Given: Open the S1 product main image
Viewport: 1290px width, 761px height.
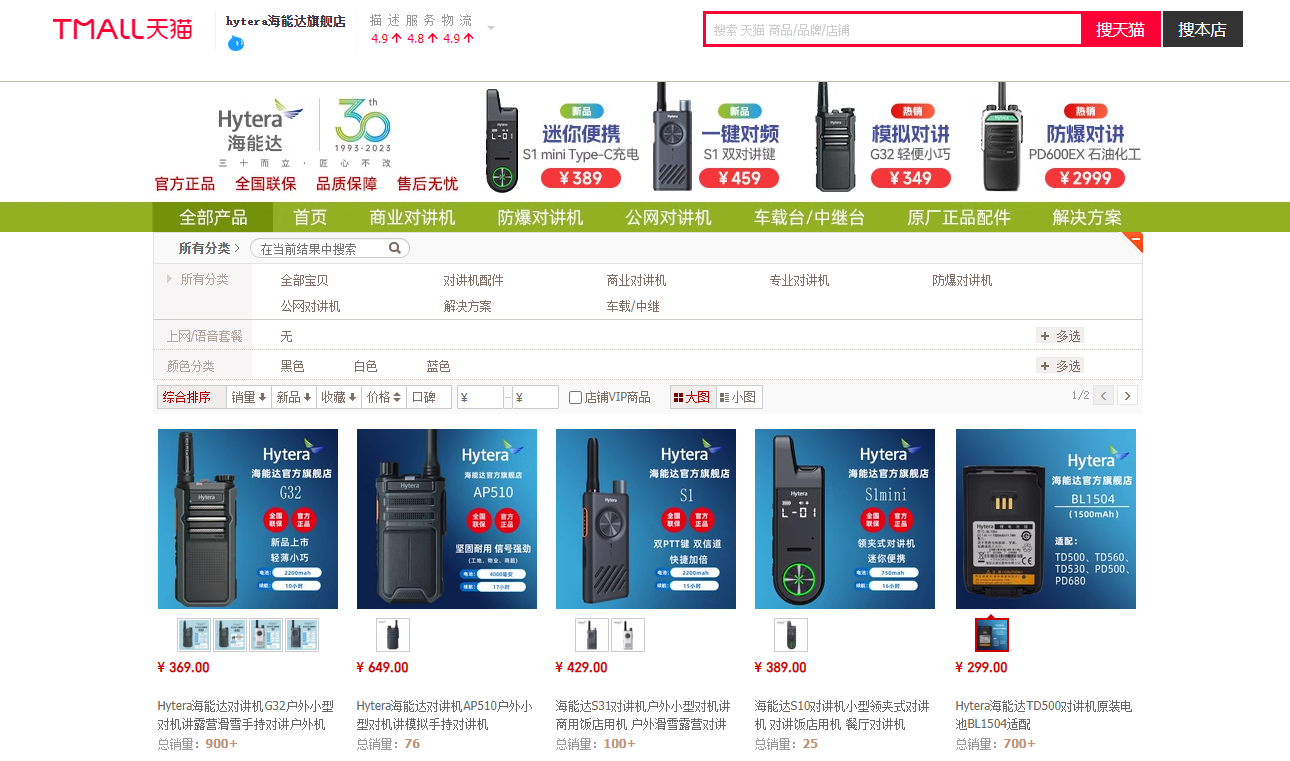Looking at the screenshot, I should (x=646, y=519).
